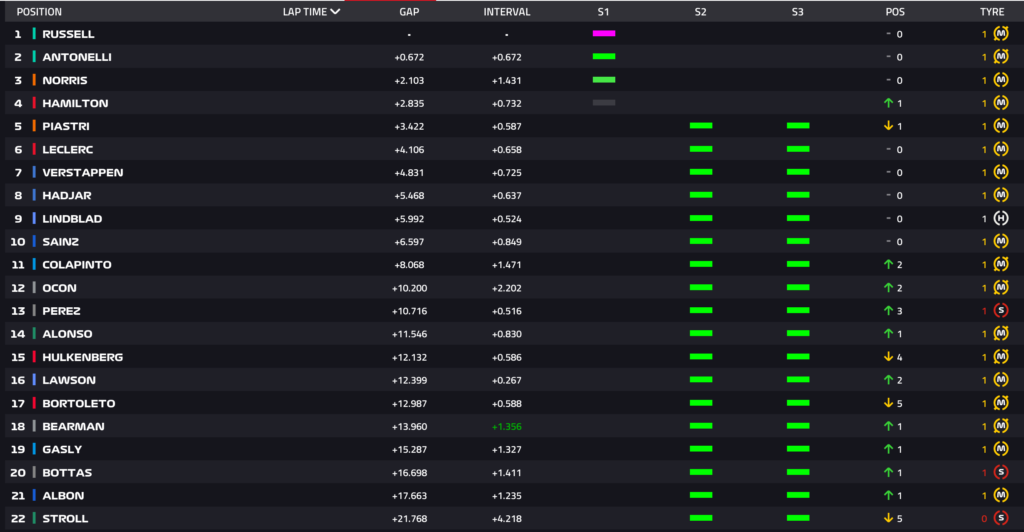Click gap value +2.103
Viewport: 1024px width, 532px height.
tap(409, 80)
